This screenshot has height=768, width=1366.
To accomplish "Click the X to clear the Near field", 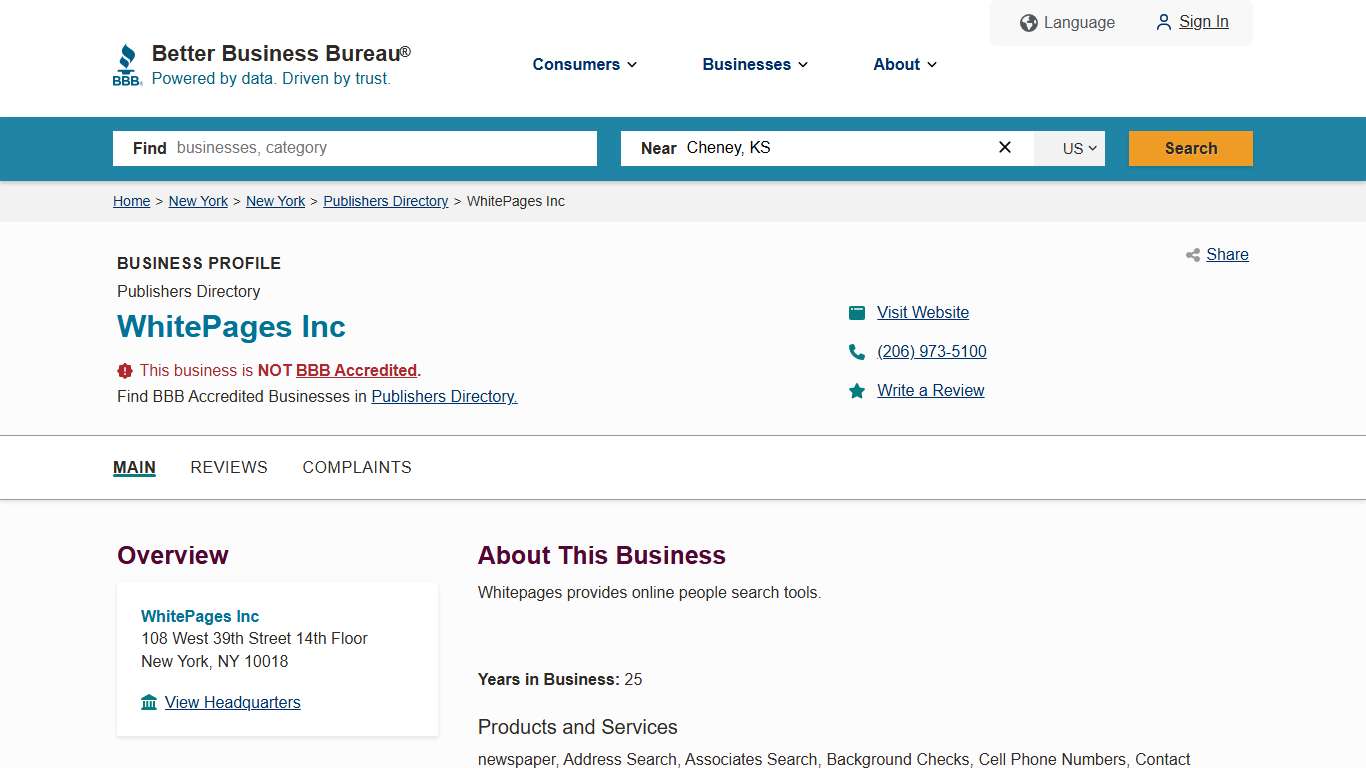I will [1004, 147].
